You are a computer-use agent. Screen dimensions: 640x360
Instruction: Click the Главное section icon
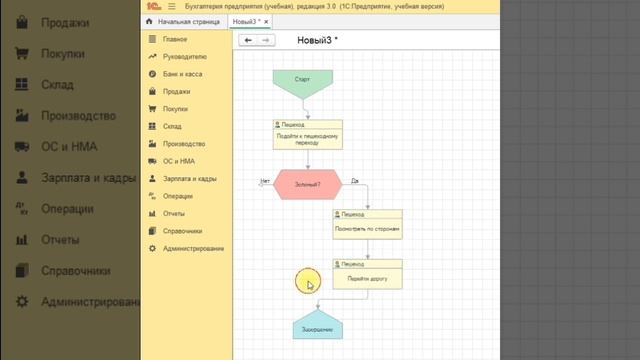152,39
